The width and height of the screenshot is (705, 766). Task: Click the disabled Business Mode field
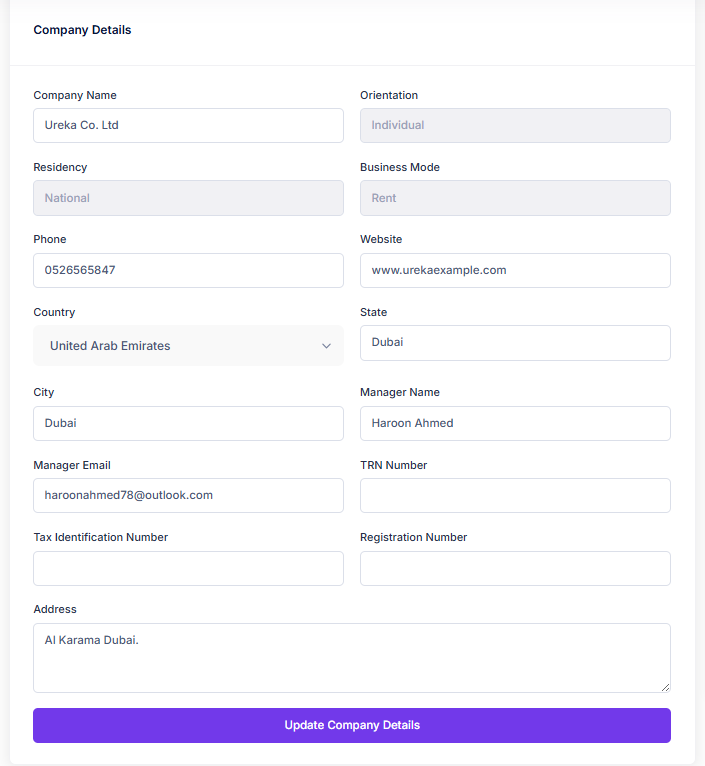point(515,198)
